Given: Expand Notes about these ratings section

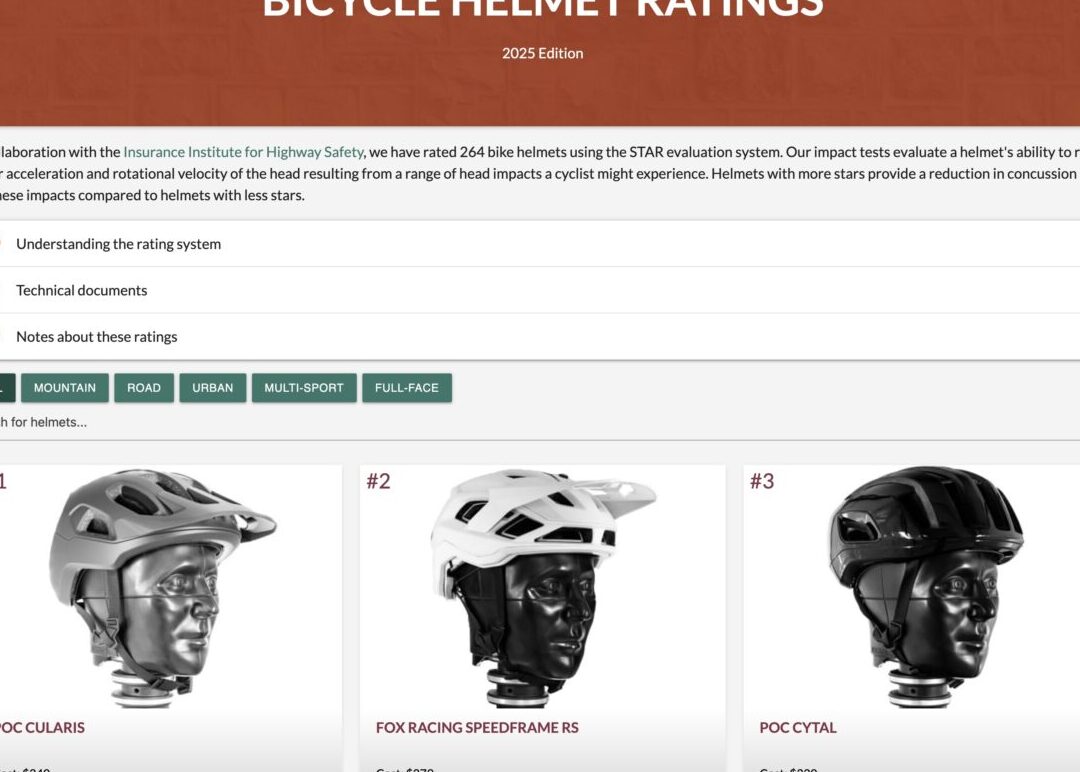Looking at the screenshot, I should tap(540, 337).
